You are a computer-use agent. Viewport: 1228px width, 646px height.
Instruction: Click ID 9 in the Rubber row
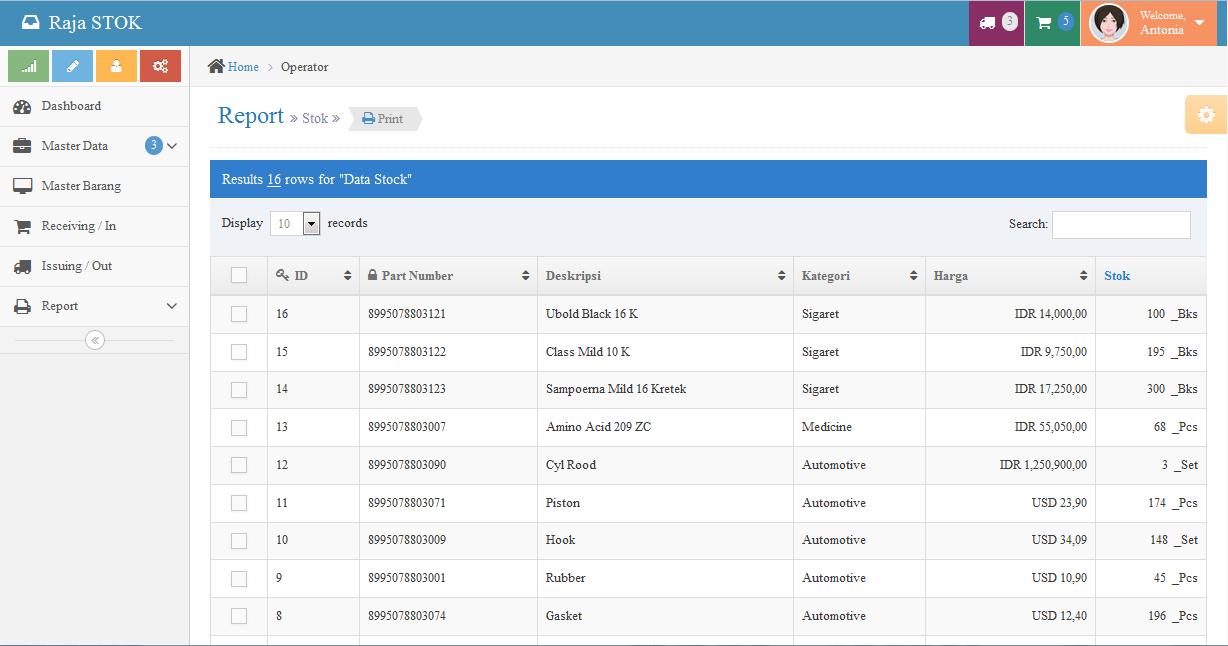click(280, 578)
